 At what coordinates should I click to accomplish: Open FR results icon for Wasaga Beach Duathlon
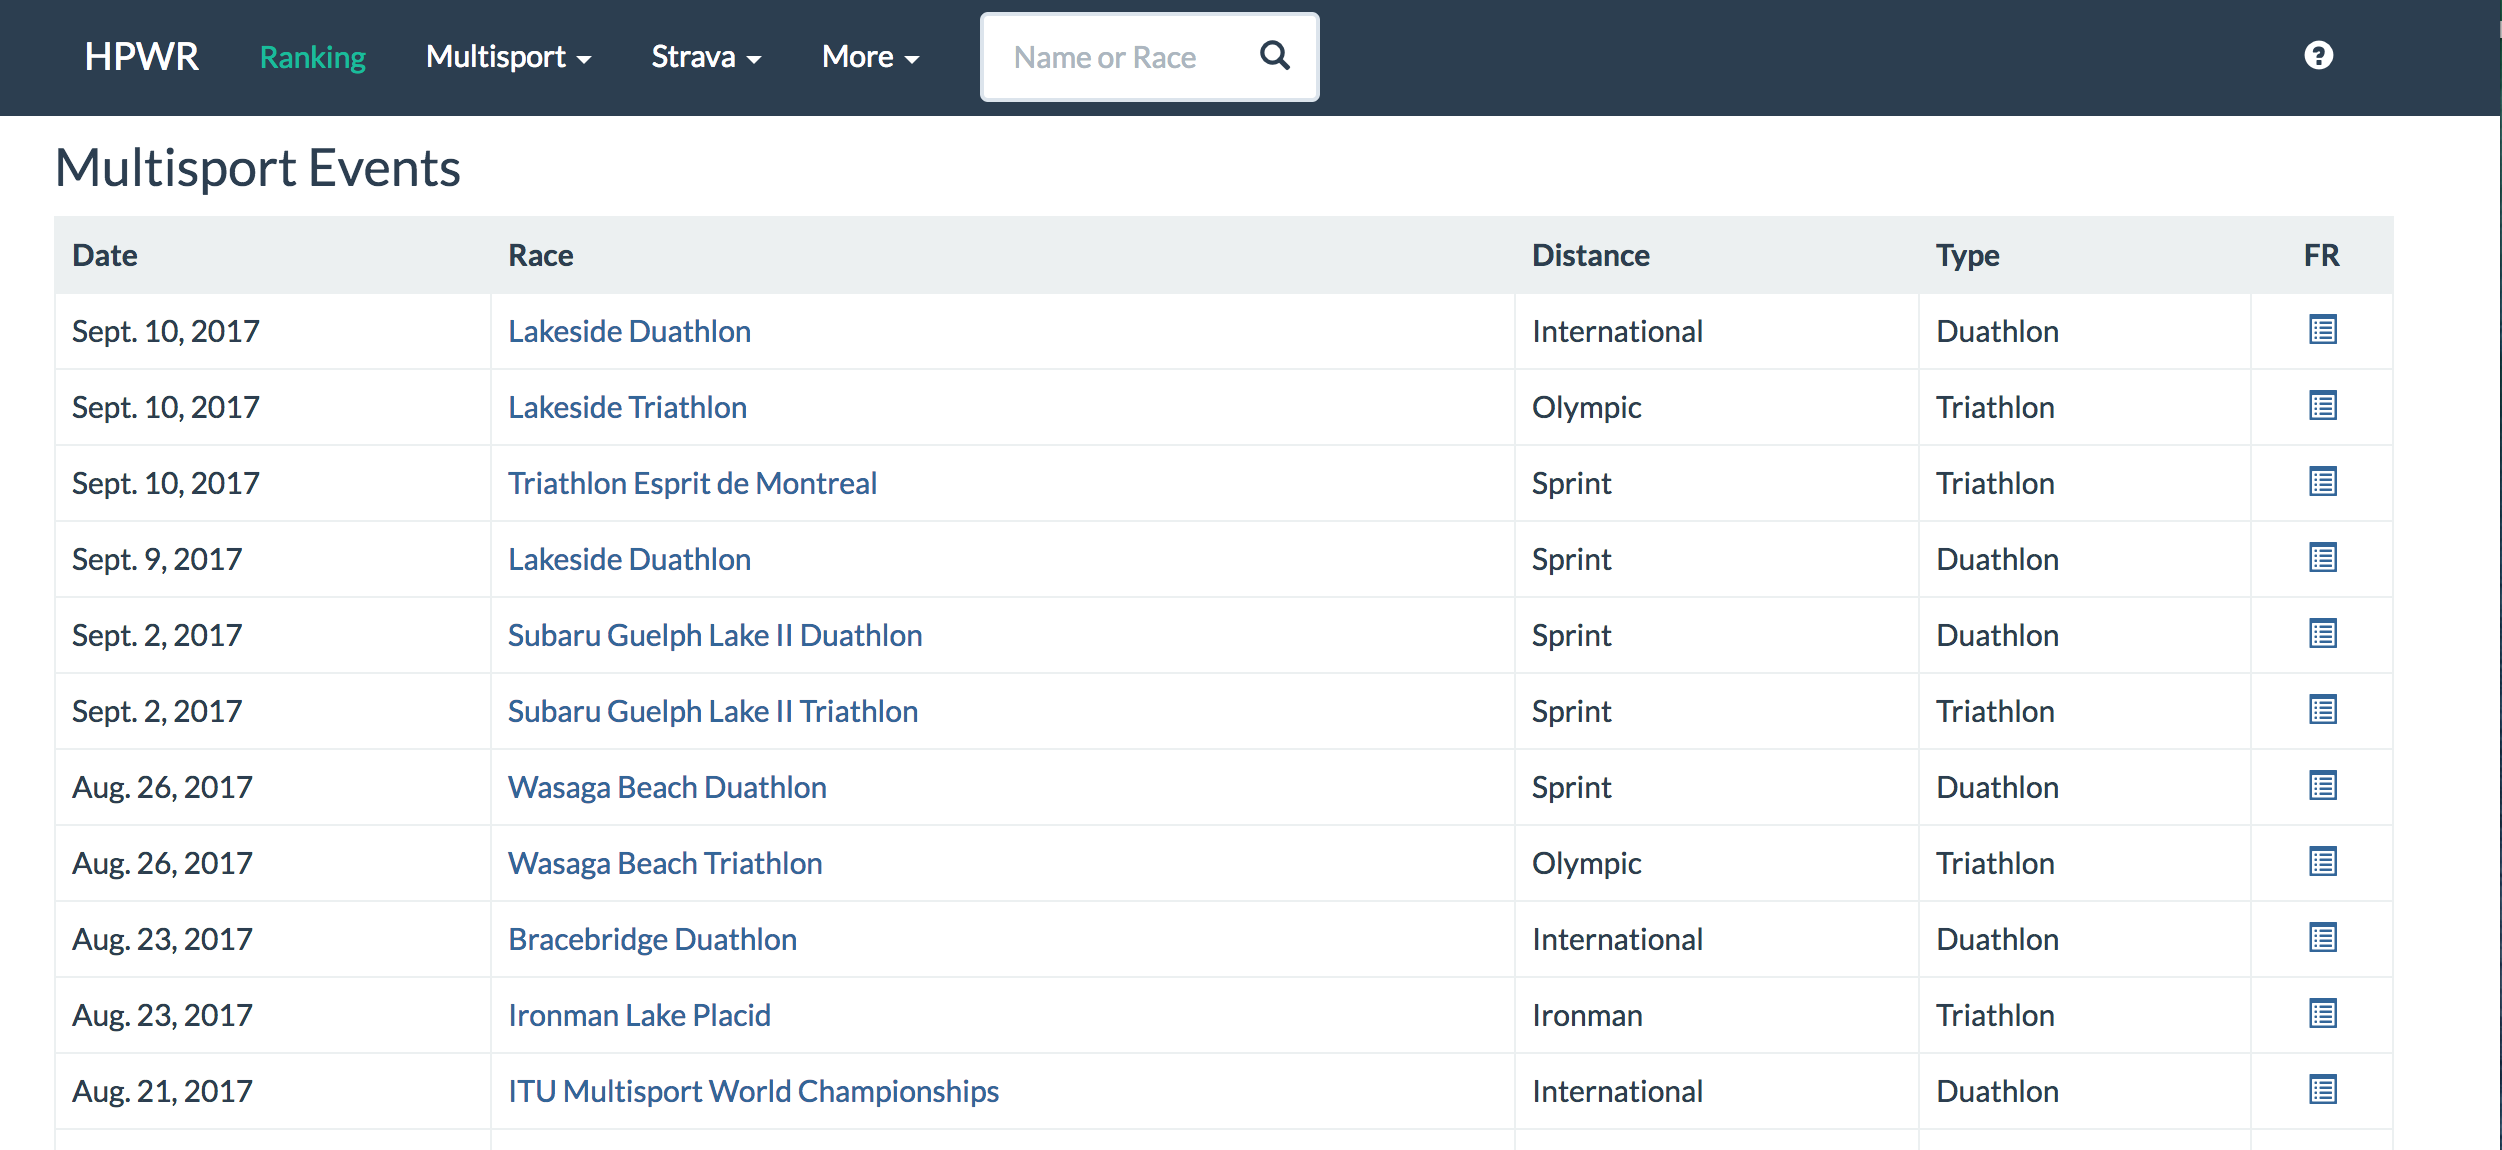(2322, 786)
